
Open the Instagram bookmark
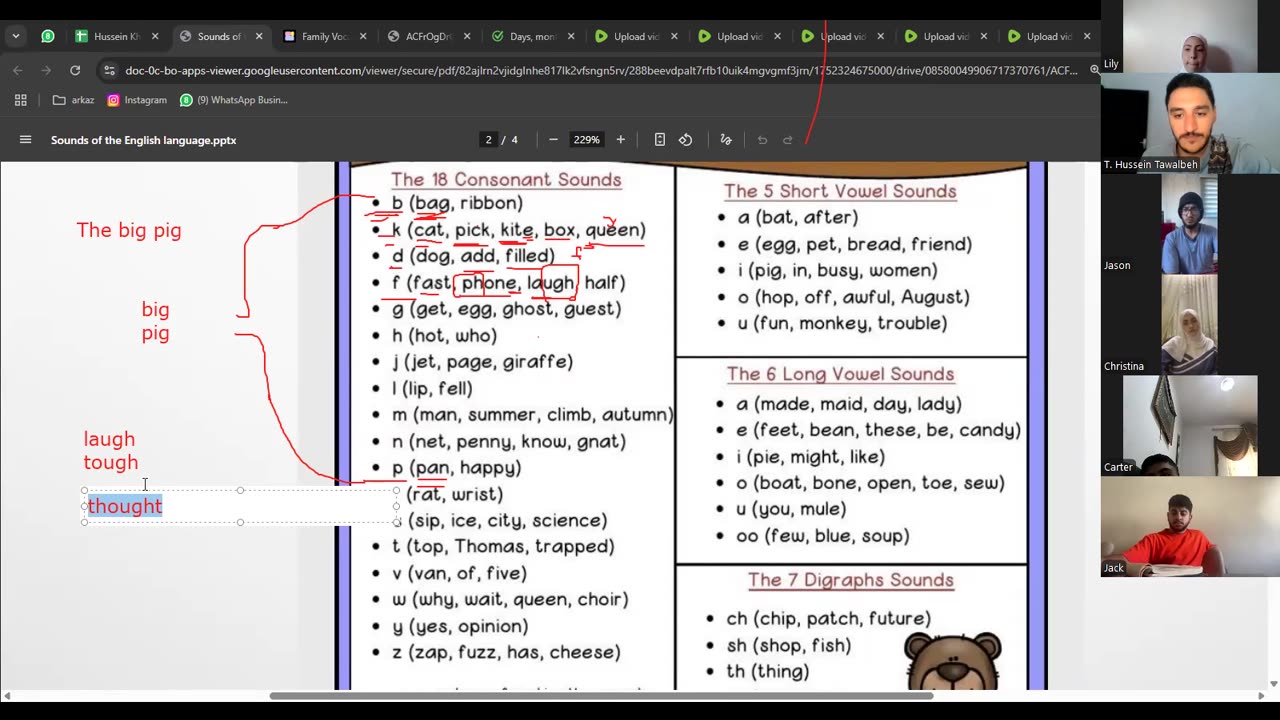pyautogui.click(x=137, y=100)
